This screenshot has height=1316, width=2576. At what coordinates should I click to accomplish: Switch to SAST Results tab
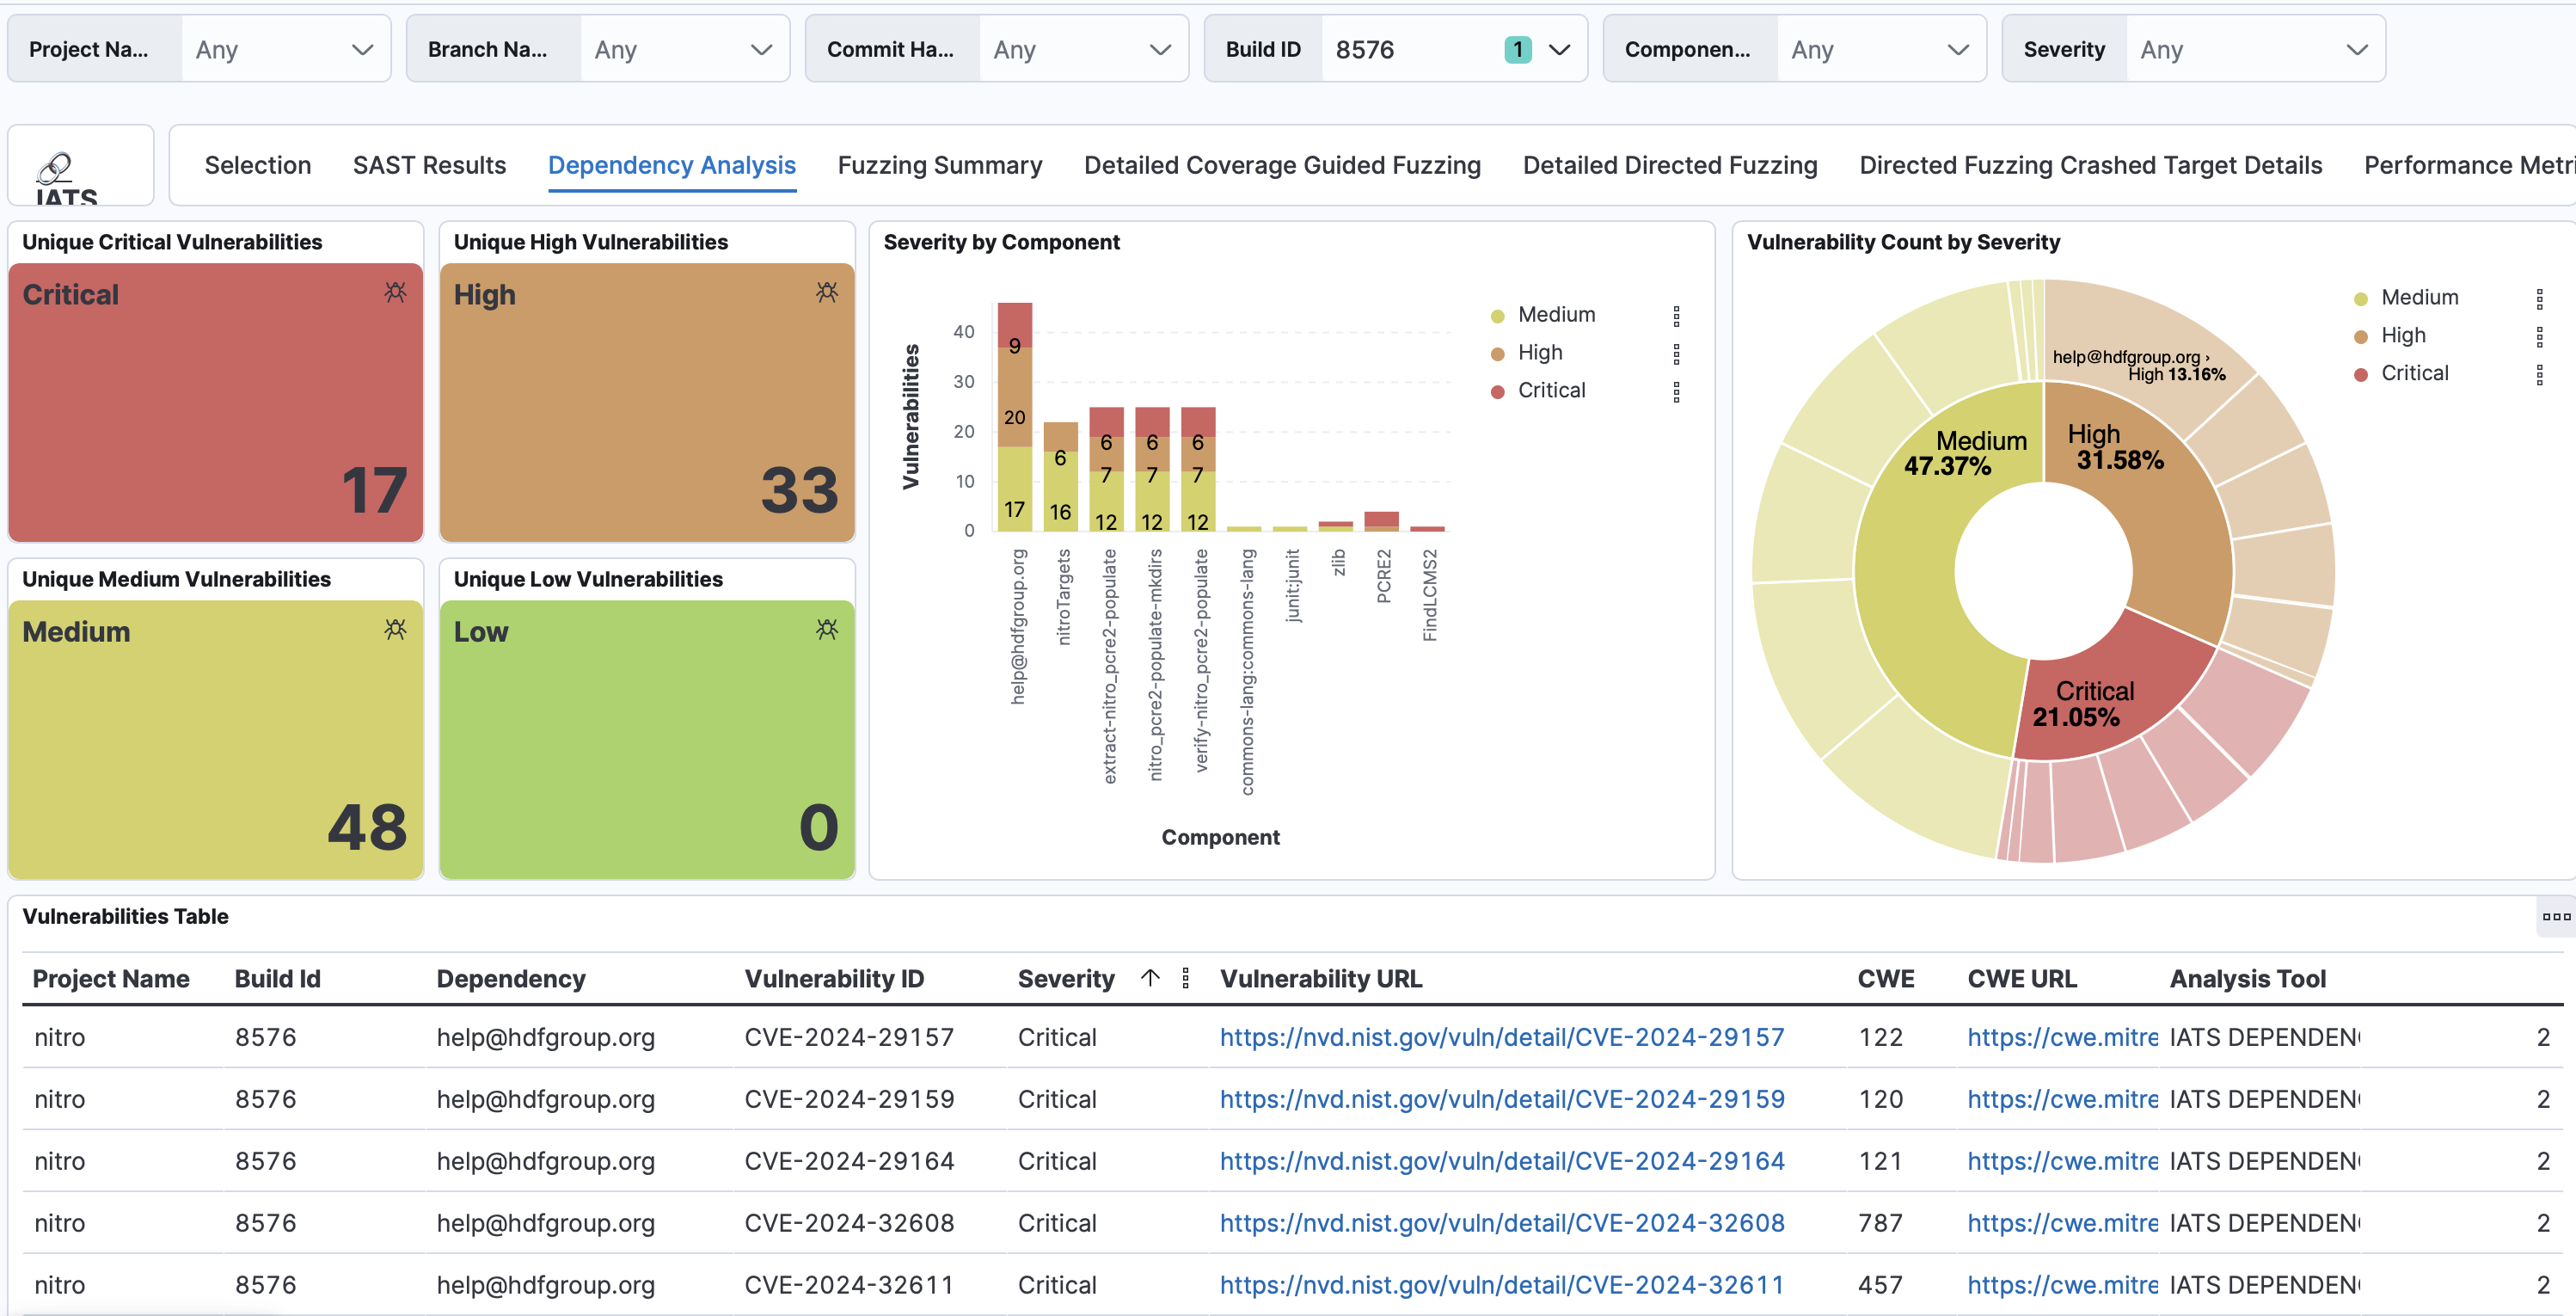click(x=429, y=165)
